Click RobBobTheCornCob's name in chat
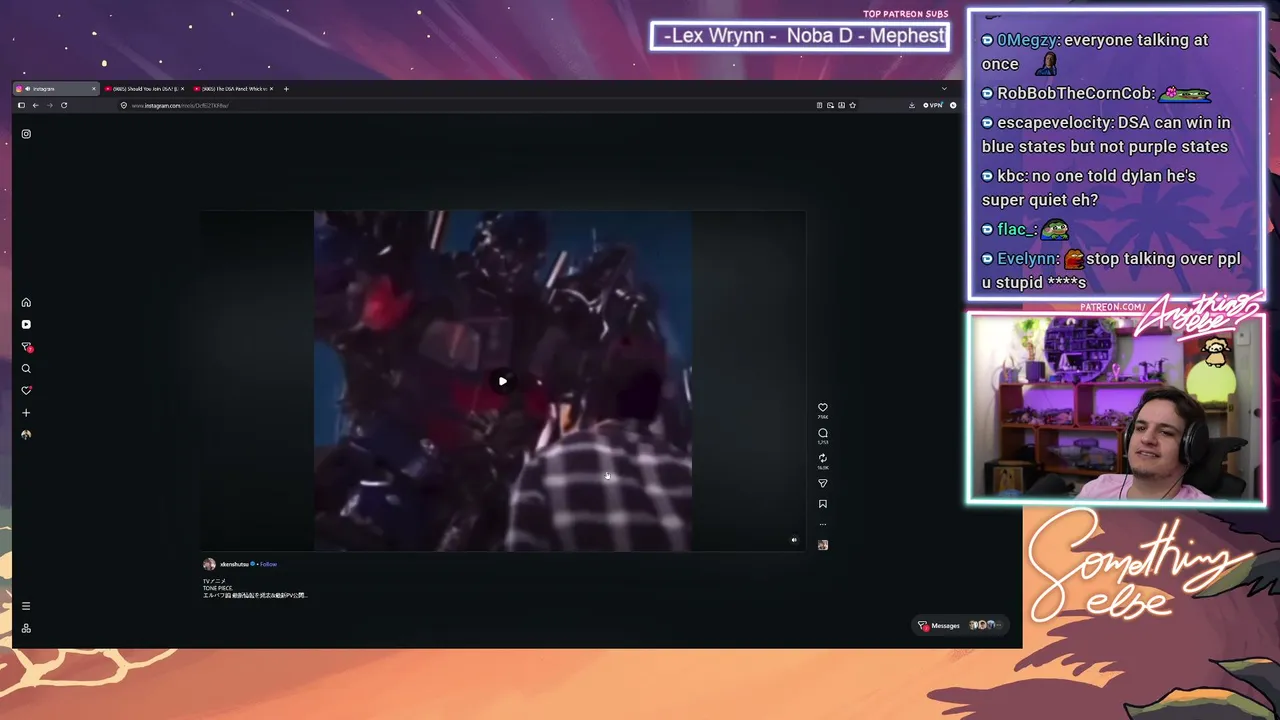Viewport: 1280px width, 720px height. (1075, 93)
